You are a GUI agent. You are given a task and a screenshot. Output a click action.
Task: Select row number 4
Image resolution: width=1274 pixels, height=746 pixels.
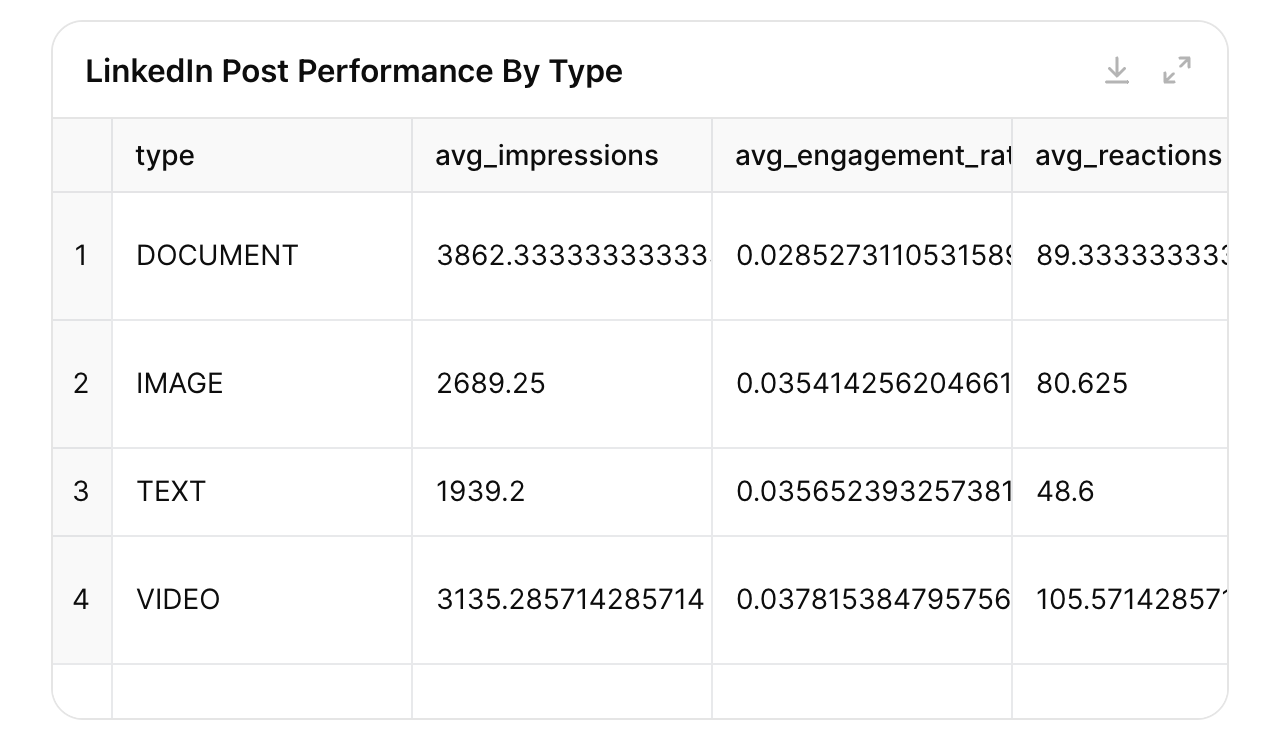(81, 600)
